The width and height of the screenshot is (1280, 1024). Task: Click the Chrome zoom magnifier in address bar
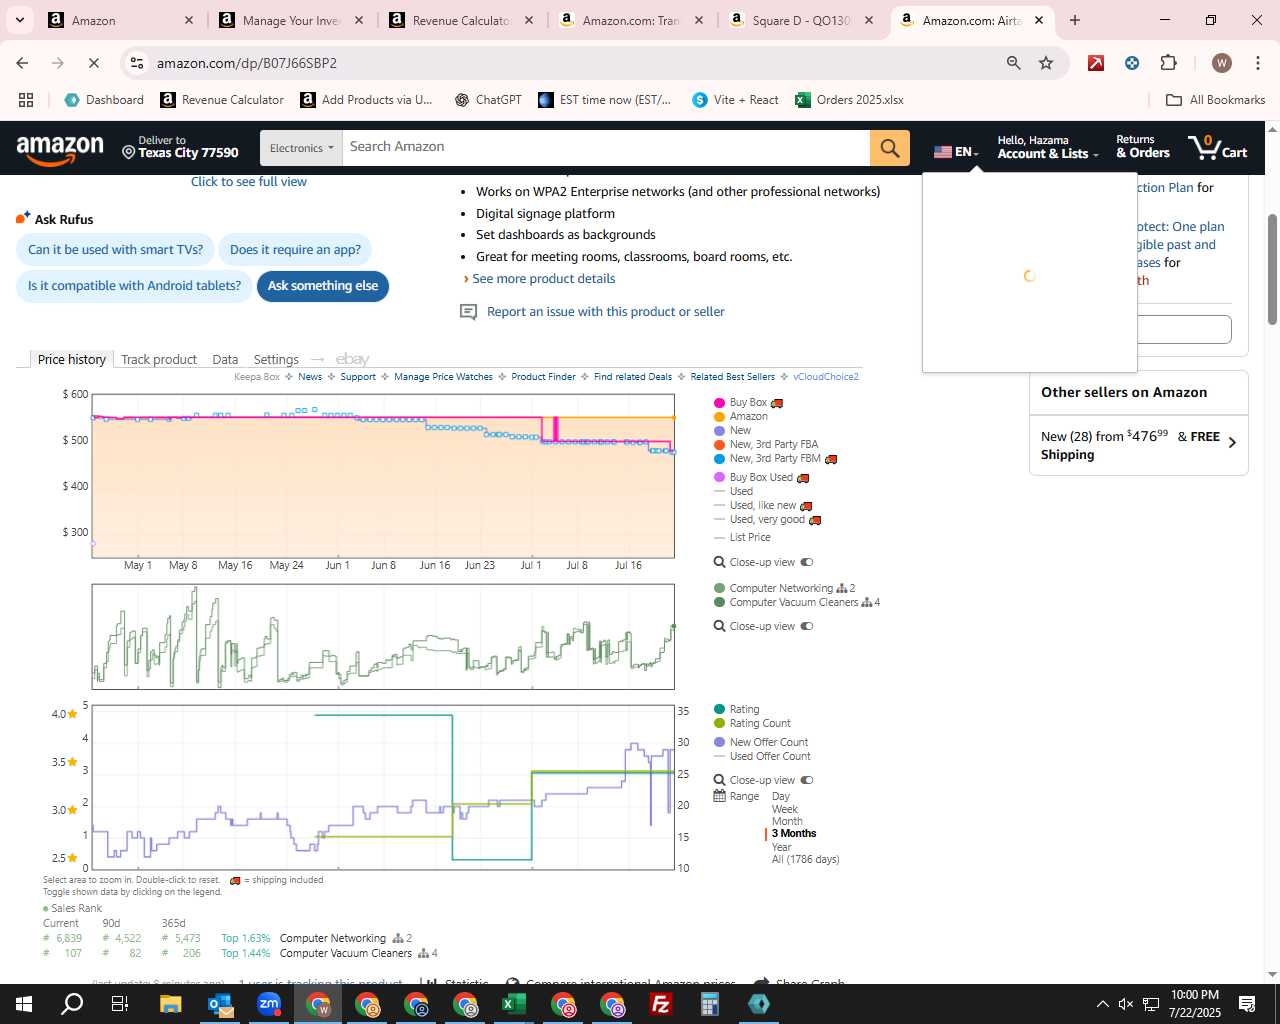point(1014,63)
